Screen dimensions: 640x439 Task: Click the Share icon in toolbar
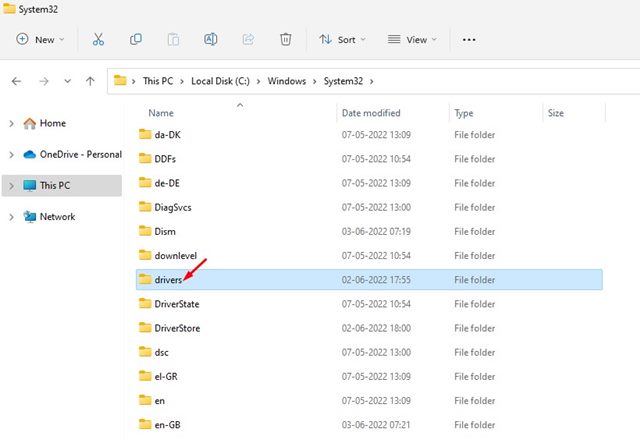click(x=248, y=39)
